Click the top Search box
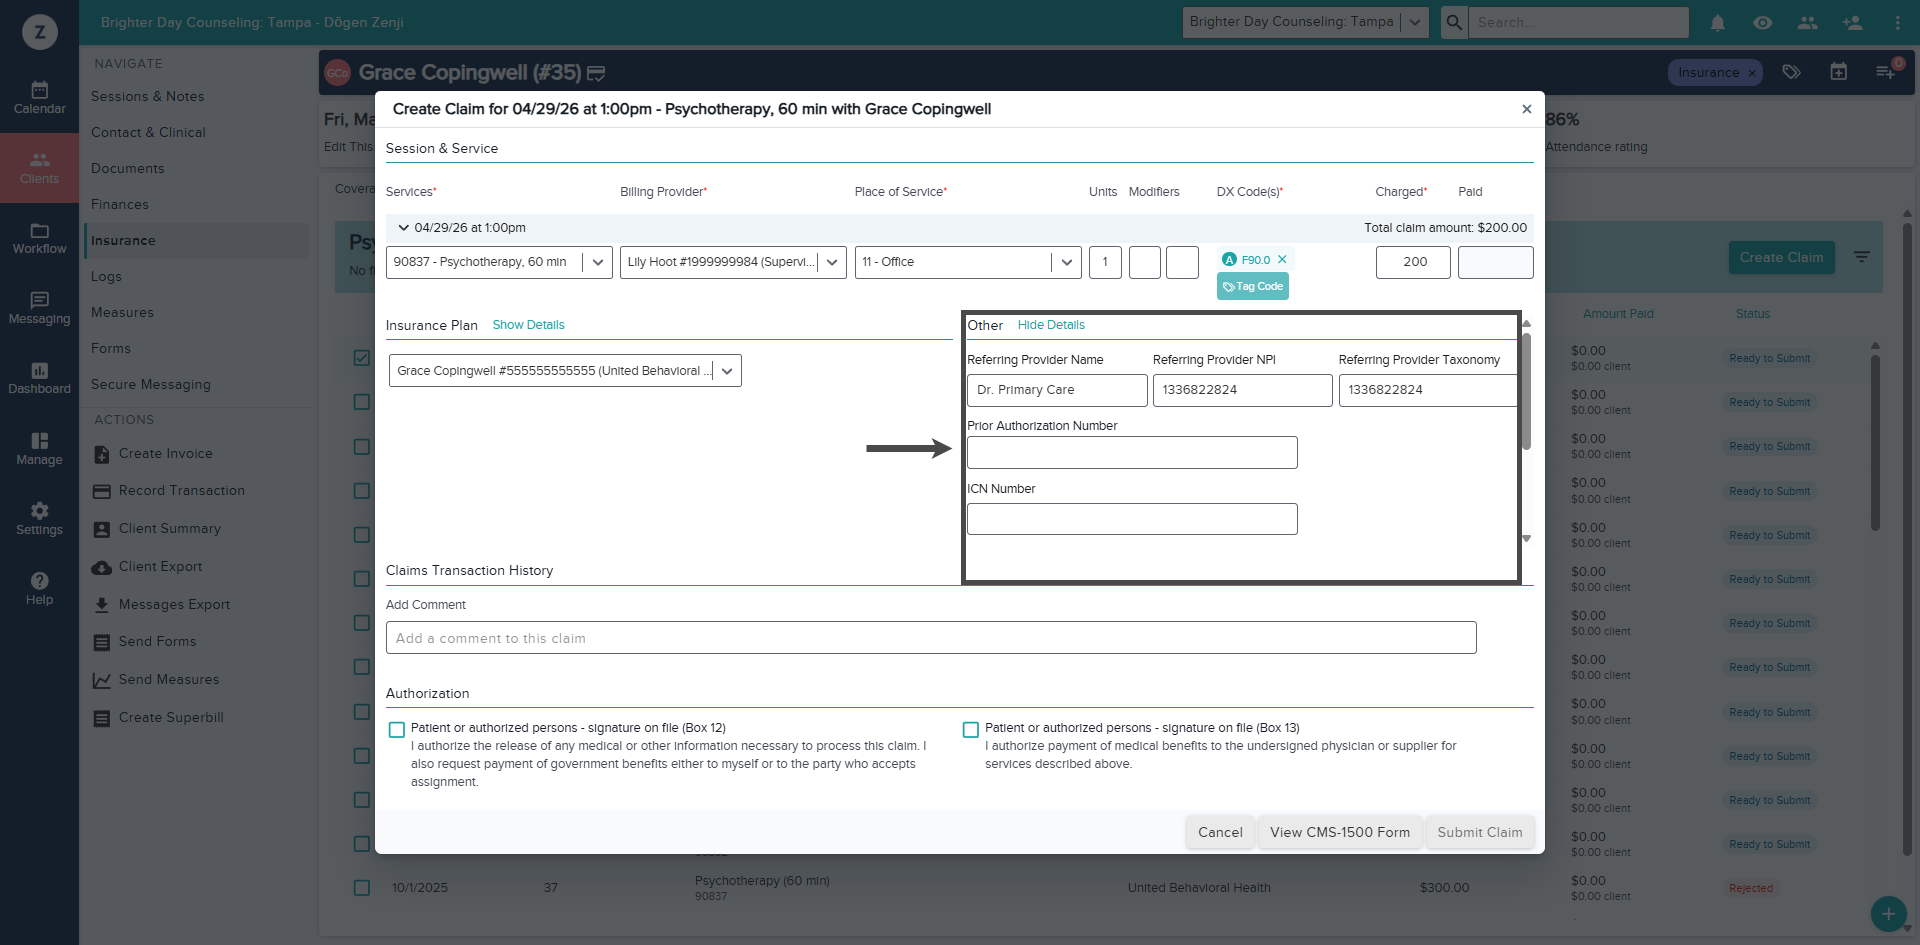The image size is (1920, 945). (x=1578, y=22)
